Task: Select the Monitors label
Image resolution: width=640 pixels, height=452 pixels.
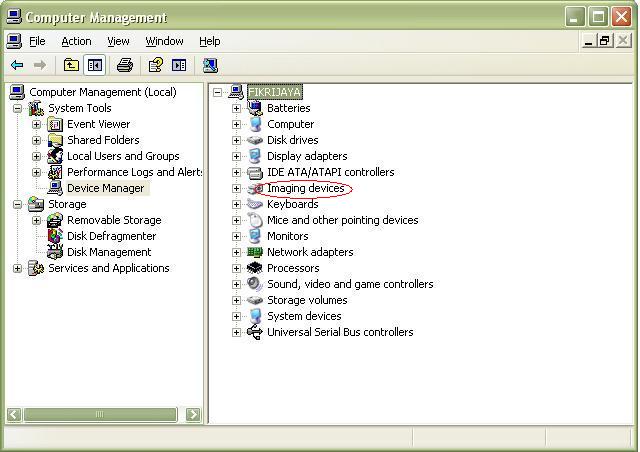Action: click(288, 236)
